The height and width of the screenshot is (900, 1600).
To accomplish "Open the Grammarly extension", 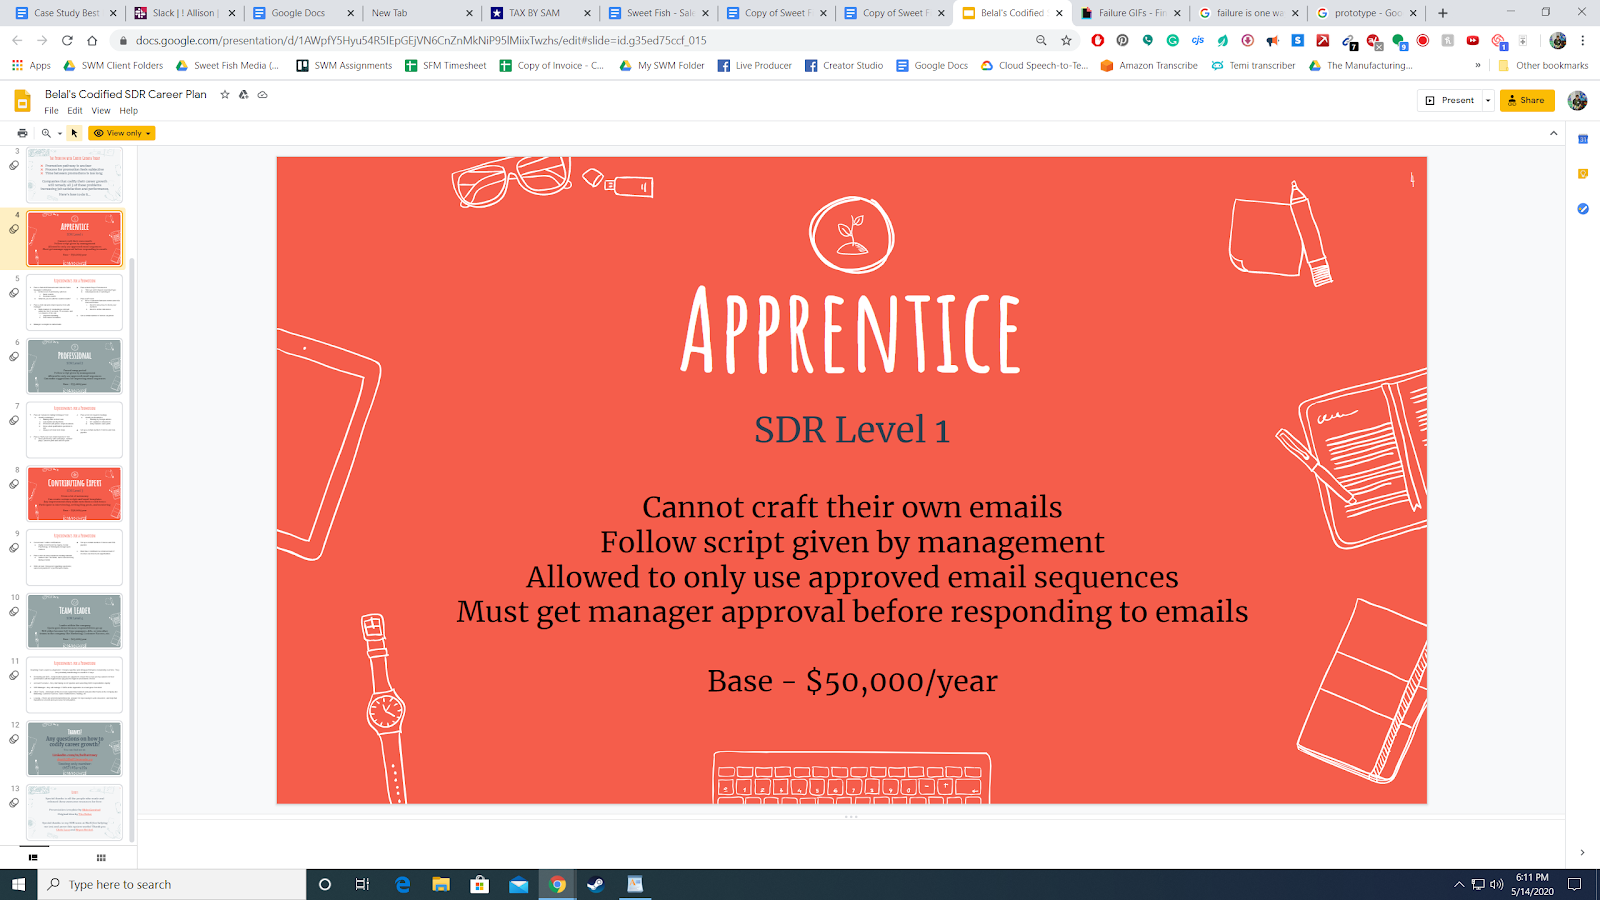I will [1172, 41].
